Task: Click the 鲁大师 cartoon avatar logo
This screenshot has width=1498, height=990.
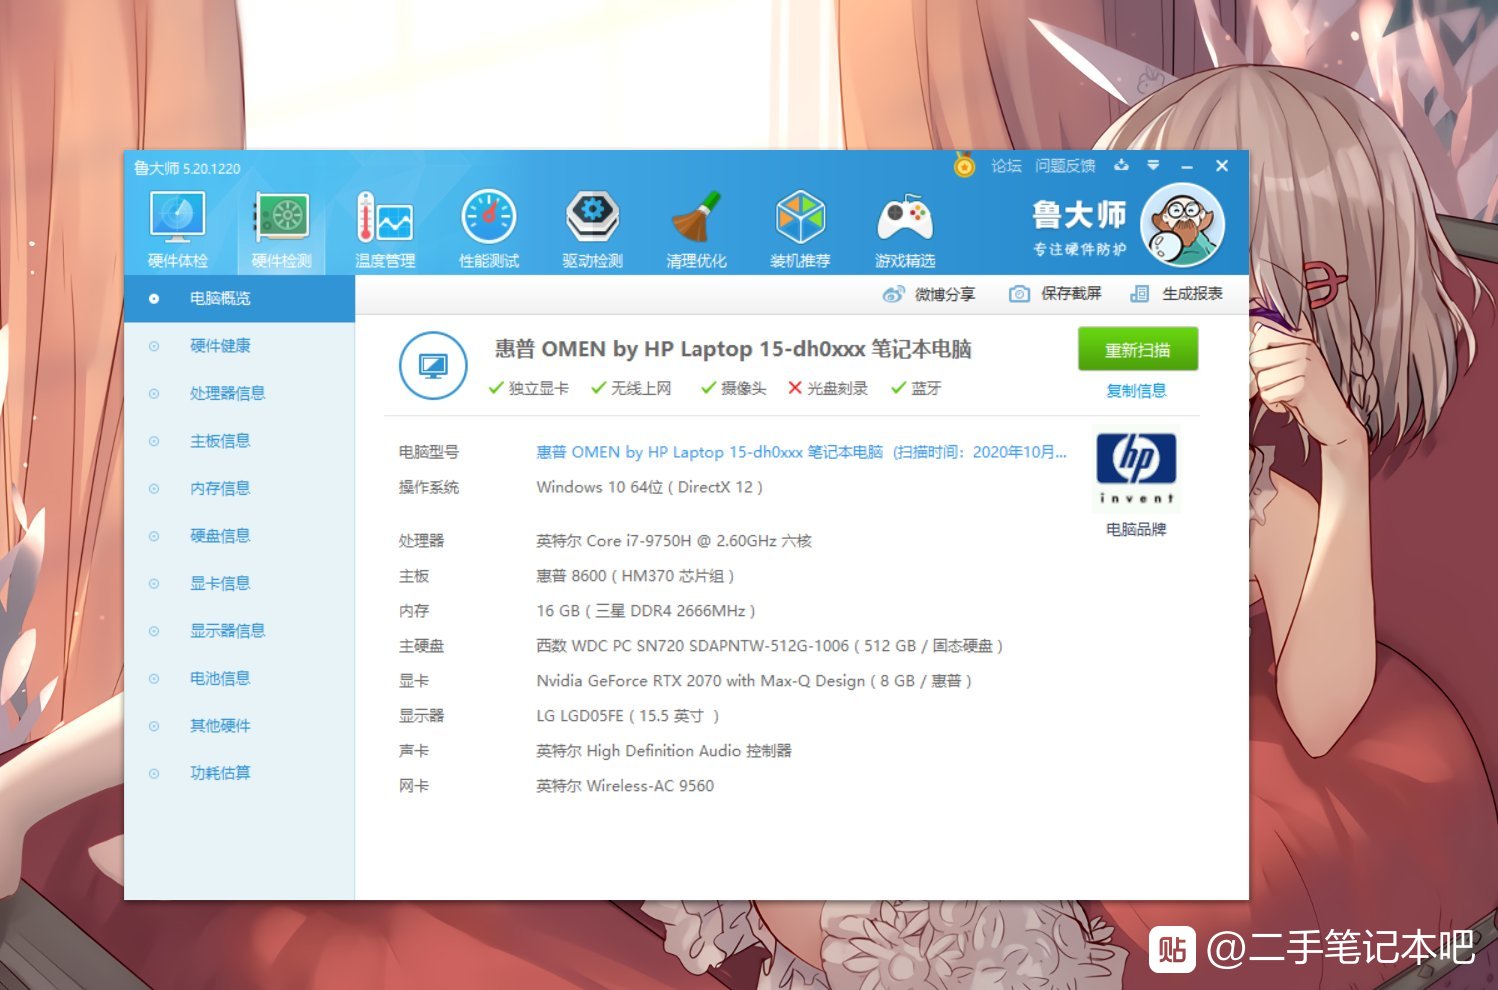Action: [1183, 225]
